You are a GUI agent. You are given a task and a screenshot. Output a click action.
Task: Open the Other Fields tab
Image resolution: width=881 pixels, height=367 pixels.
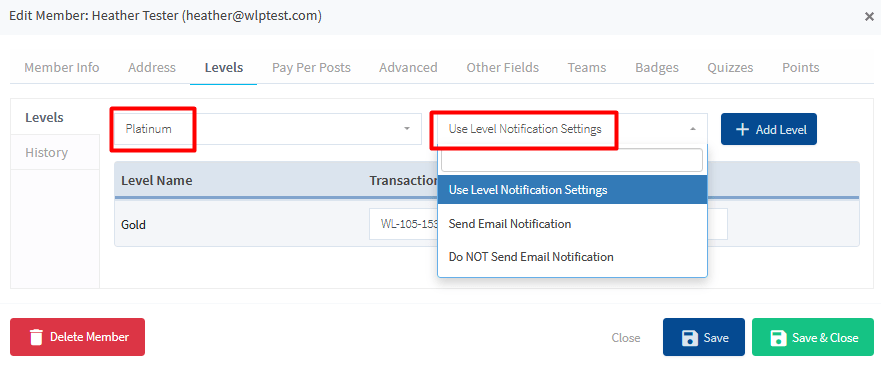coord(502,67)
